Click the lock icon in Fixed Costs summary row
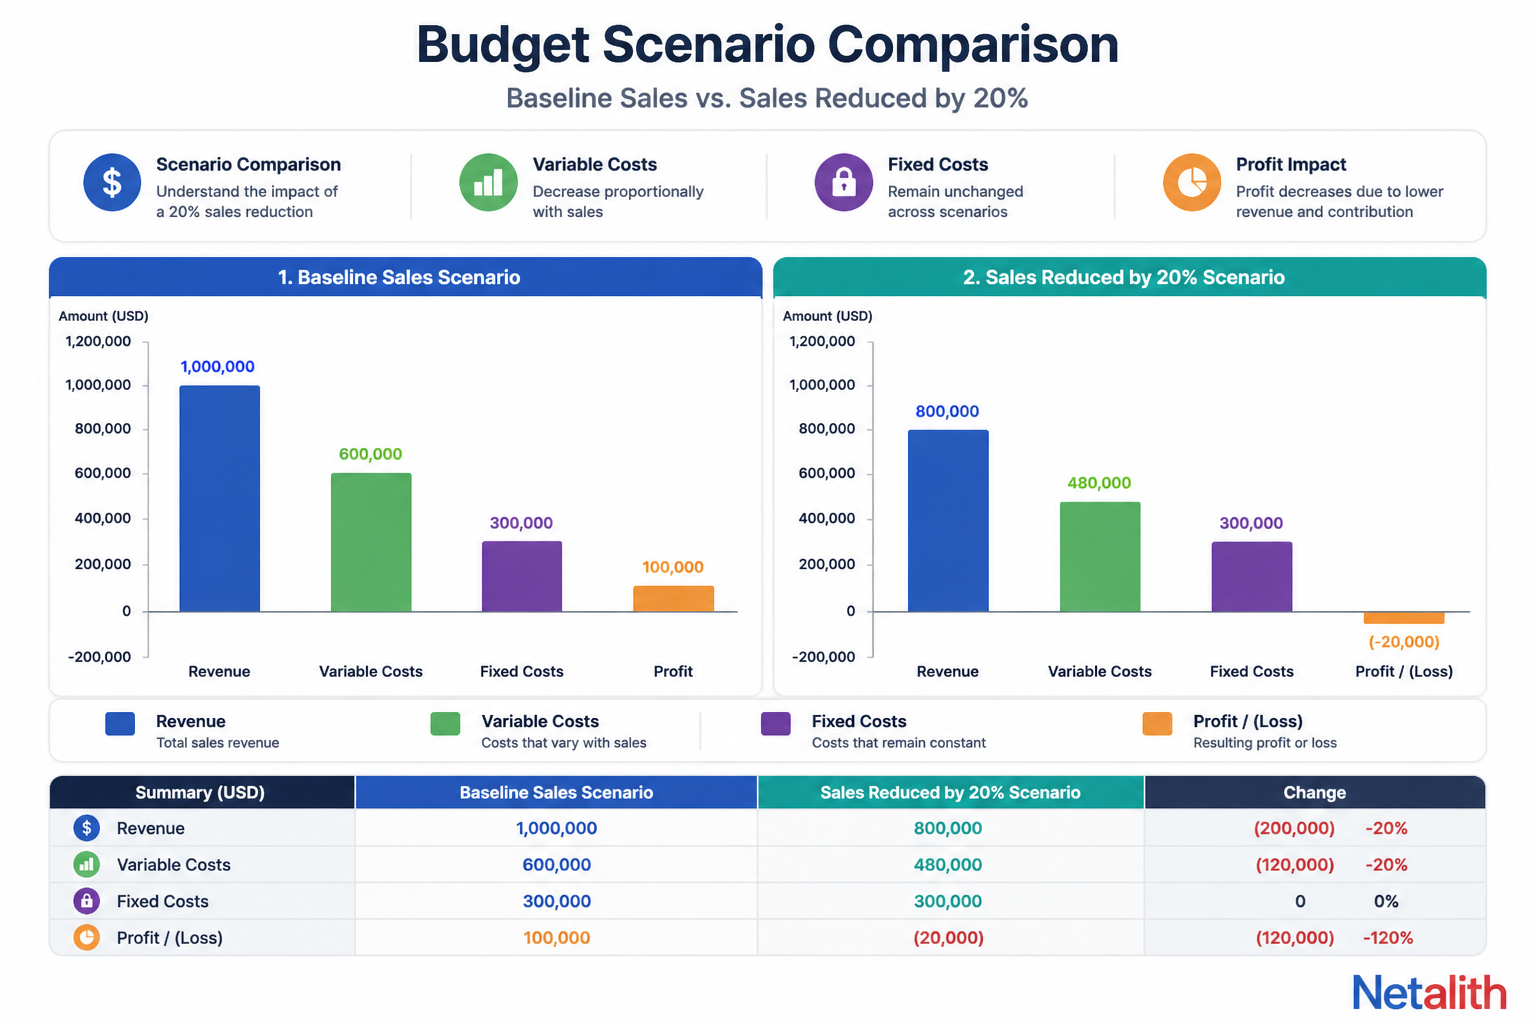 pyautogui.click(x=87, y=901)
